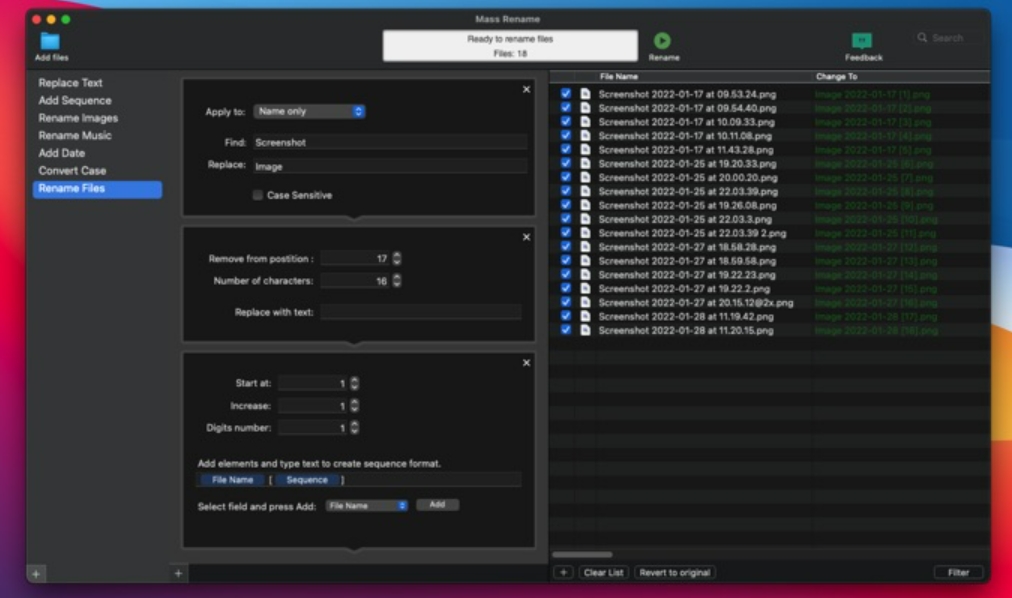
Task: Uncheck Screenshot 2022-01-17 at 10.09.33.png
Action: pos(565,121)
